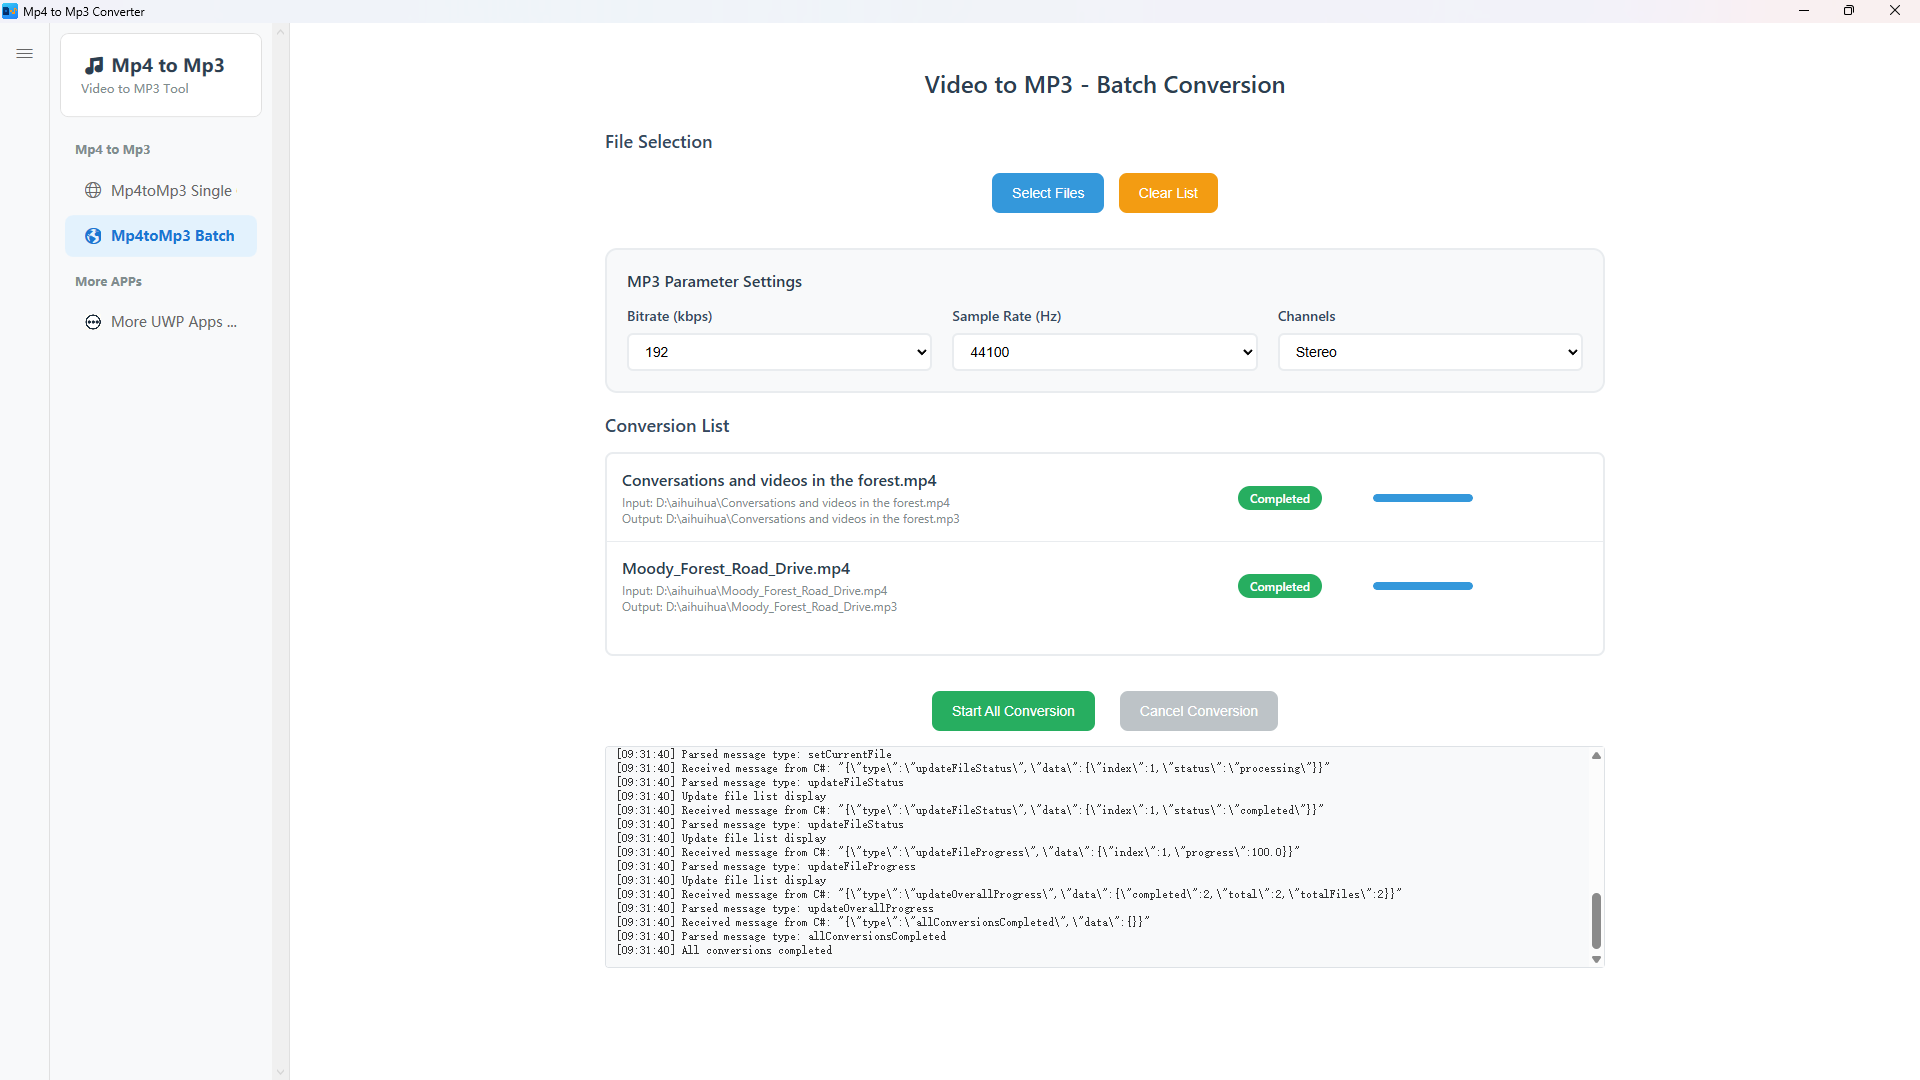The height and width of the screenshot is (1080, 1920).
Task: Select the Conversations and videos list entry
Action: 900,497
